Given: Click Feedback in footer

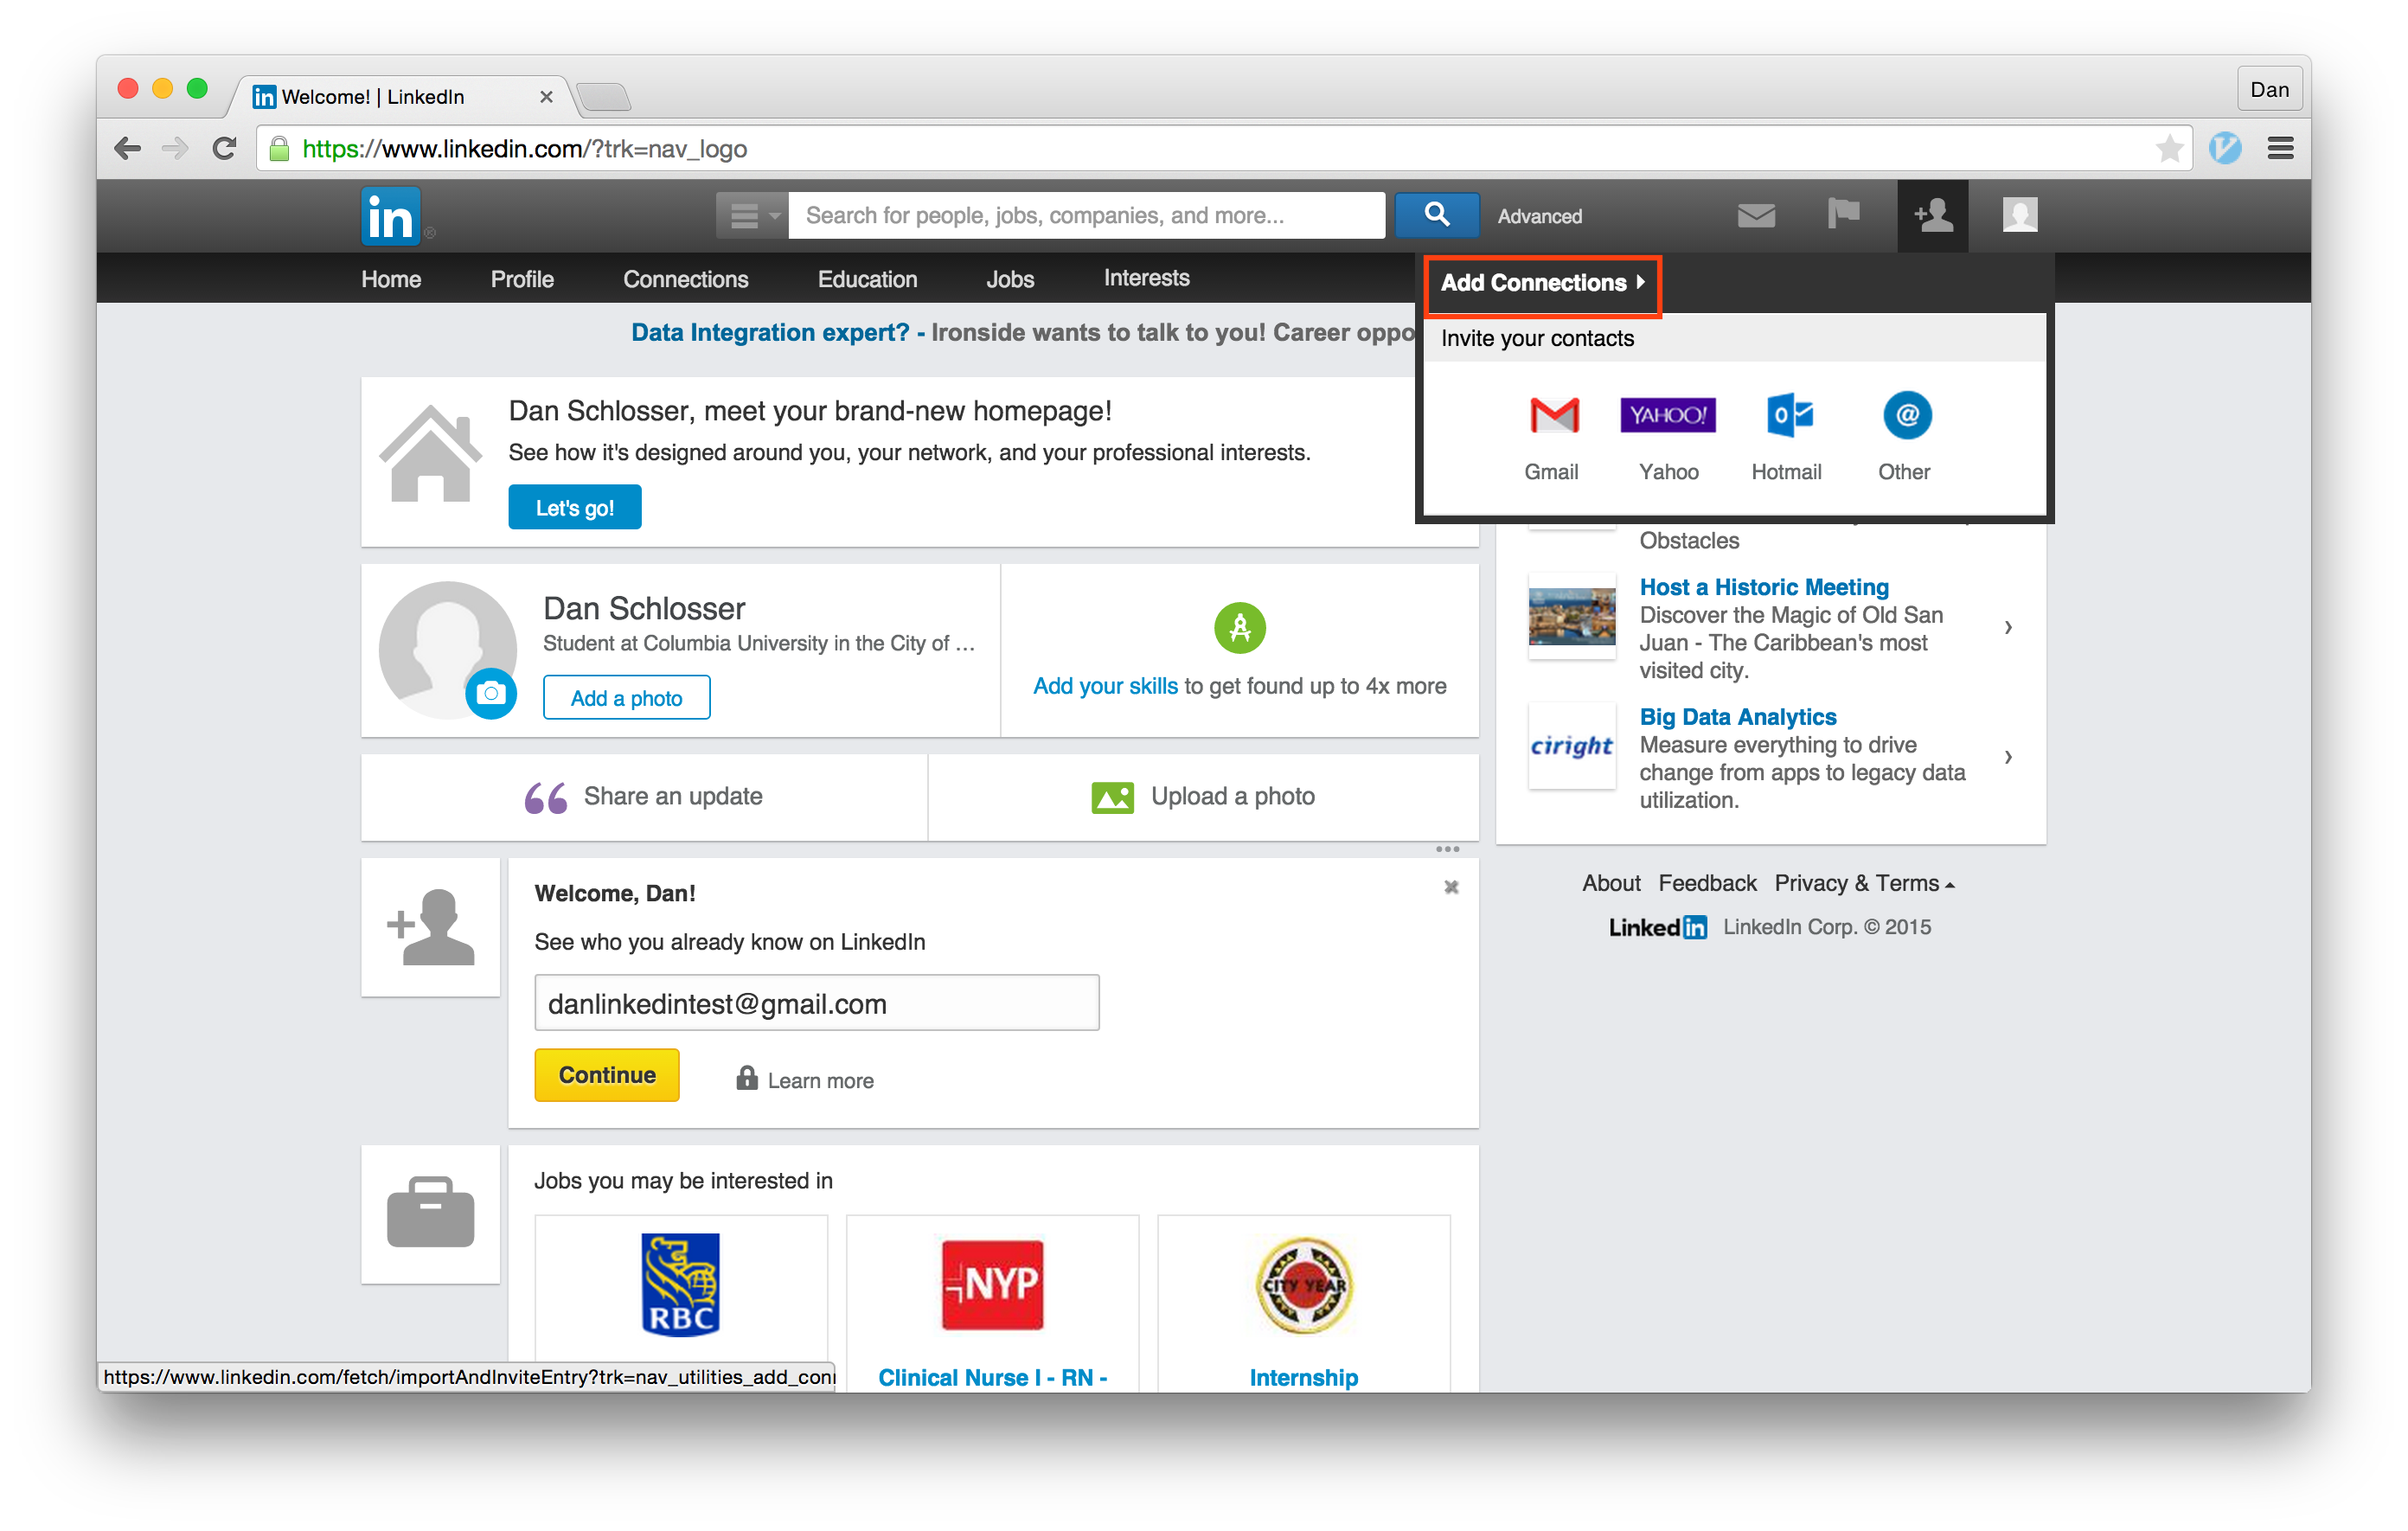Looking at the screenshot, I should click(x=1706, y=883).
